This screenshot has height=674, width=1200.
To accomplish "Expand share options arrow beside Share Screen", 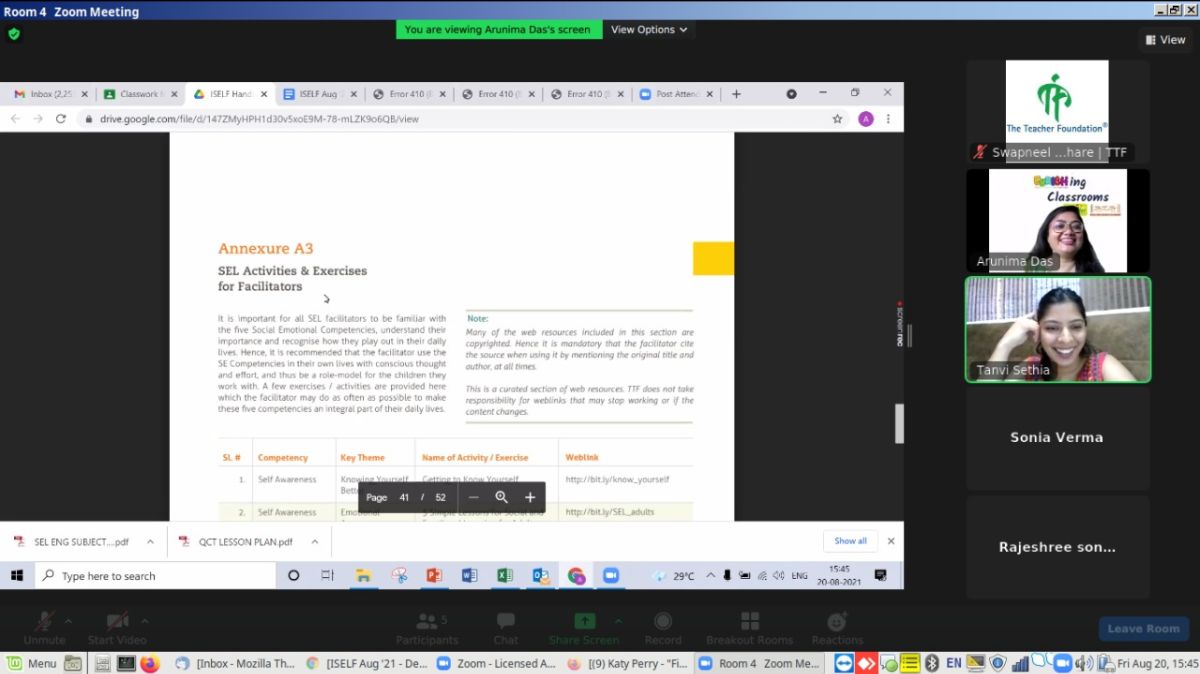I will pos(618,620).
